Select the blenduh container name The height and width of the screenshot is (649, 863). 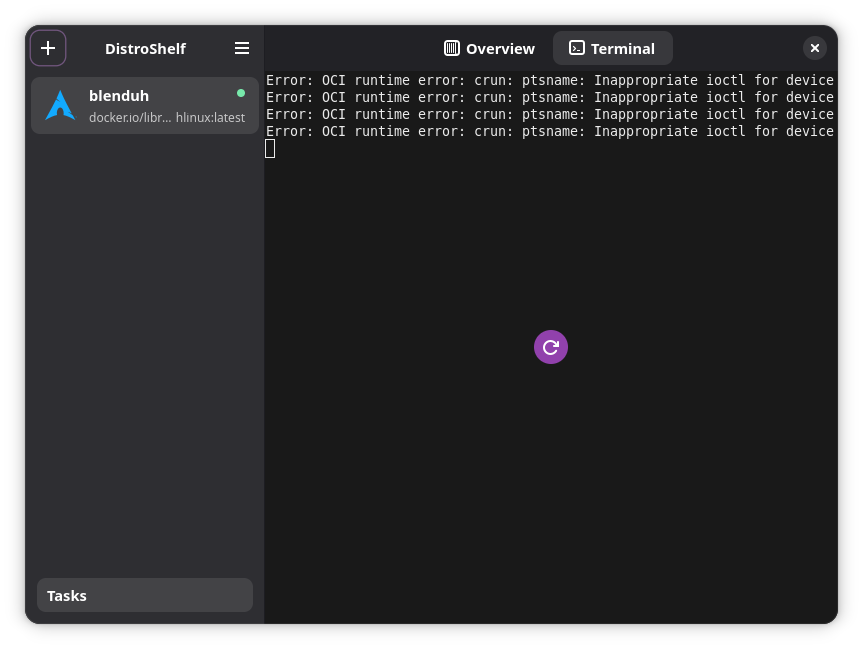(119, 96)
